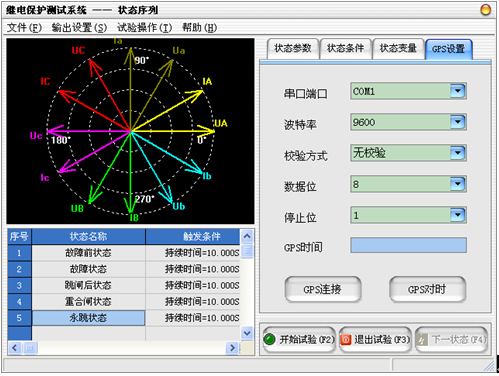499x376 pixels.
Task: Open the 输出设置(S) menu
Action: (79, 28)
